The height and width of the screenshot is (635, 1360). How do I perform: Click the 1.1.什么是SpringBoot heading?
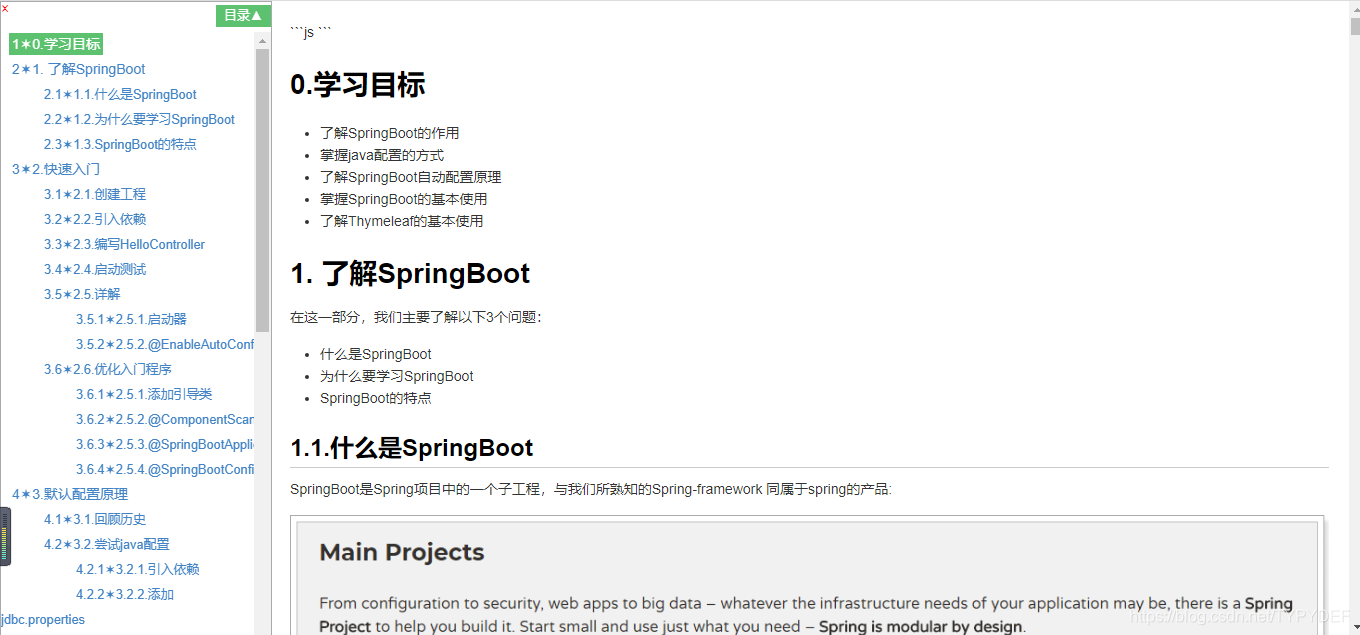tap(412, 448)
